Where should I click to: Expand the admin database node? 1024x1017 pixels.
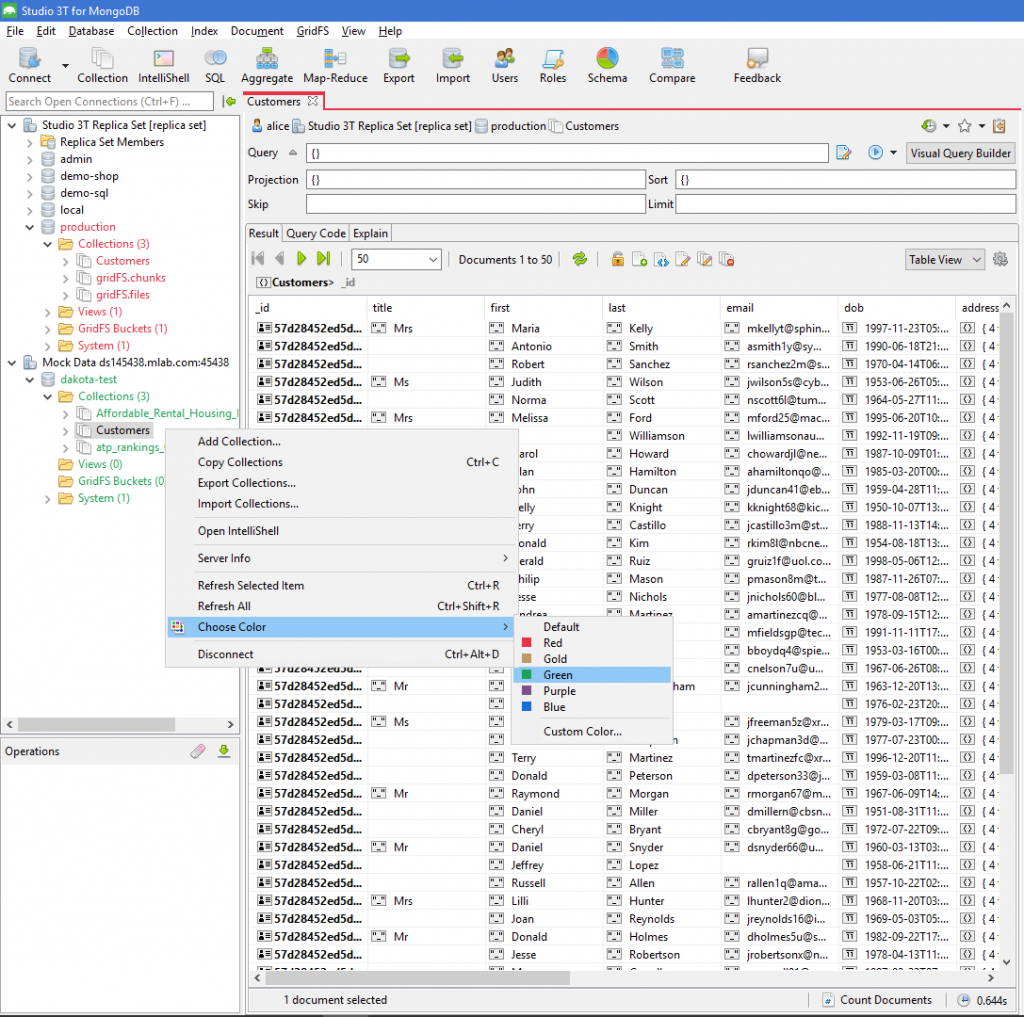29,159
